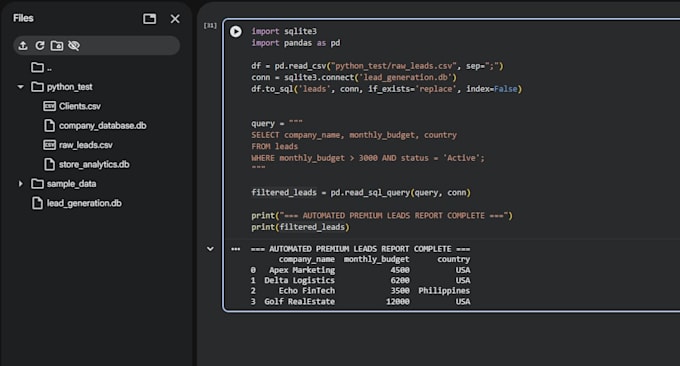Open Clients.csv file
This screenshot has width=680, height=366.
click(x=80, y=106)
